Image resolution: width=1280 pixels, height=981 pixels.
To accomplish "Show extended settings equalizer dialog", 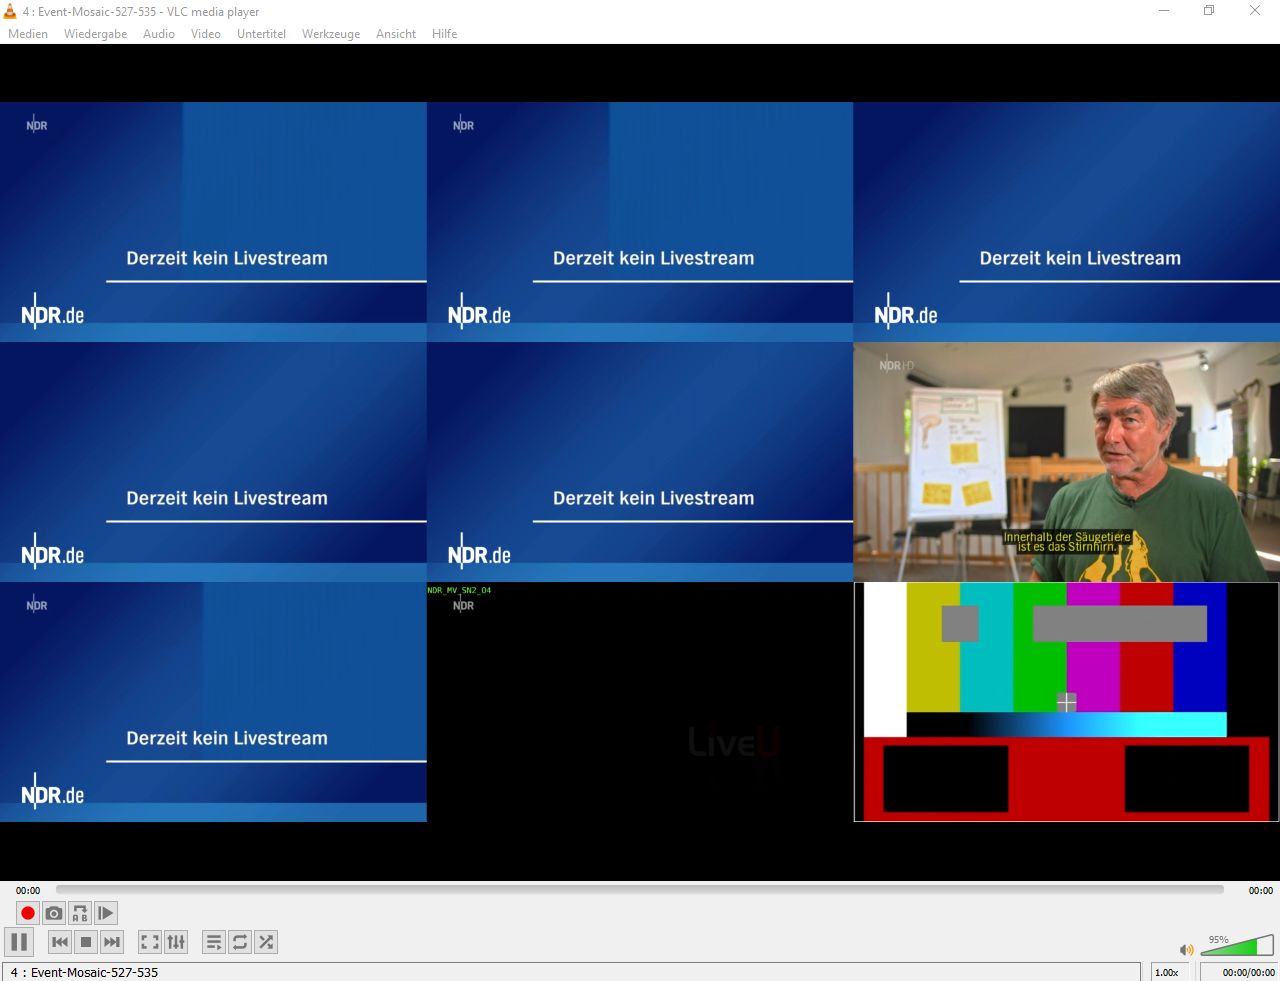I will point(176,942).
